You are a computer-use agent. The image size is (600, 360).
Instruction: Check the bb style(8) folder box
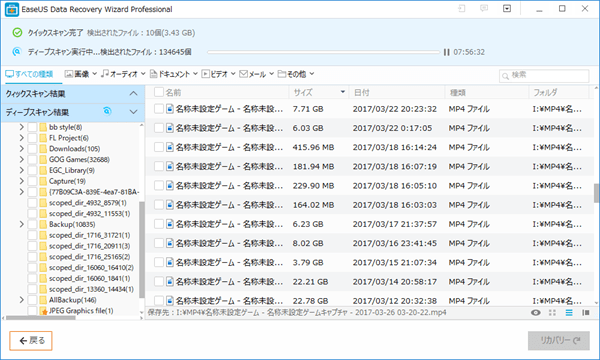coord(32,127)
